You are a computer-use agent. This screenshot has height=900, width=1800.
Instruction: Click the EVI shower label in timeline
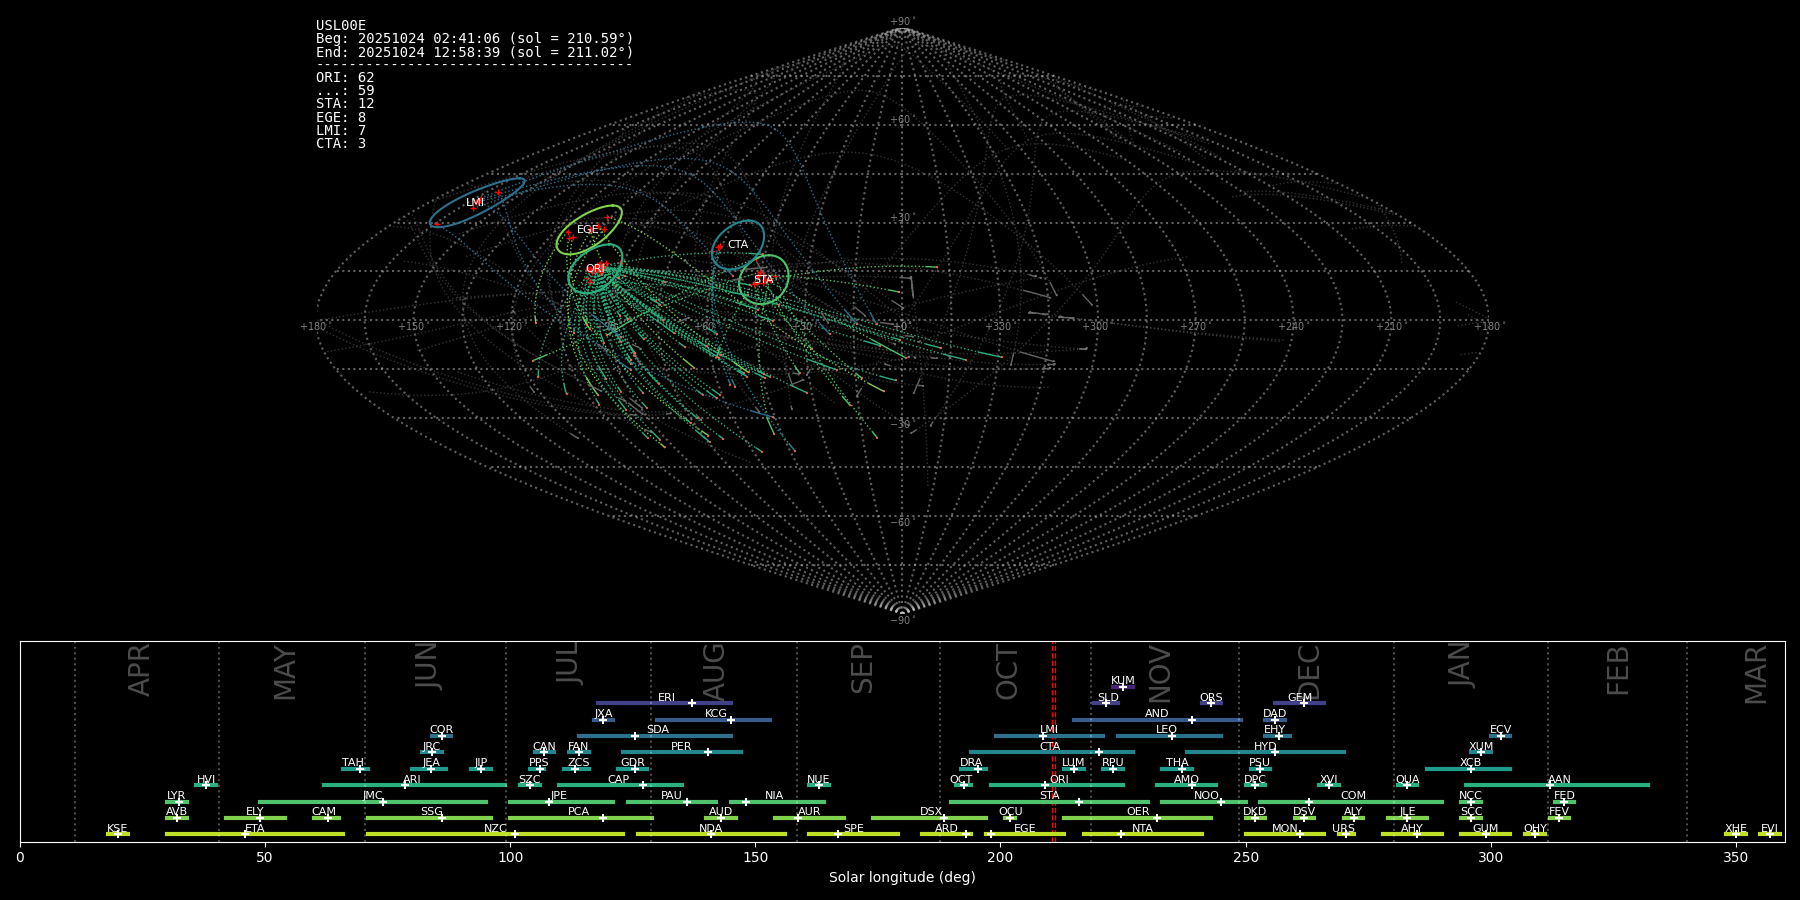[1769, 829]
